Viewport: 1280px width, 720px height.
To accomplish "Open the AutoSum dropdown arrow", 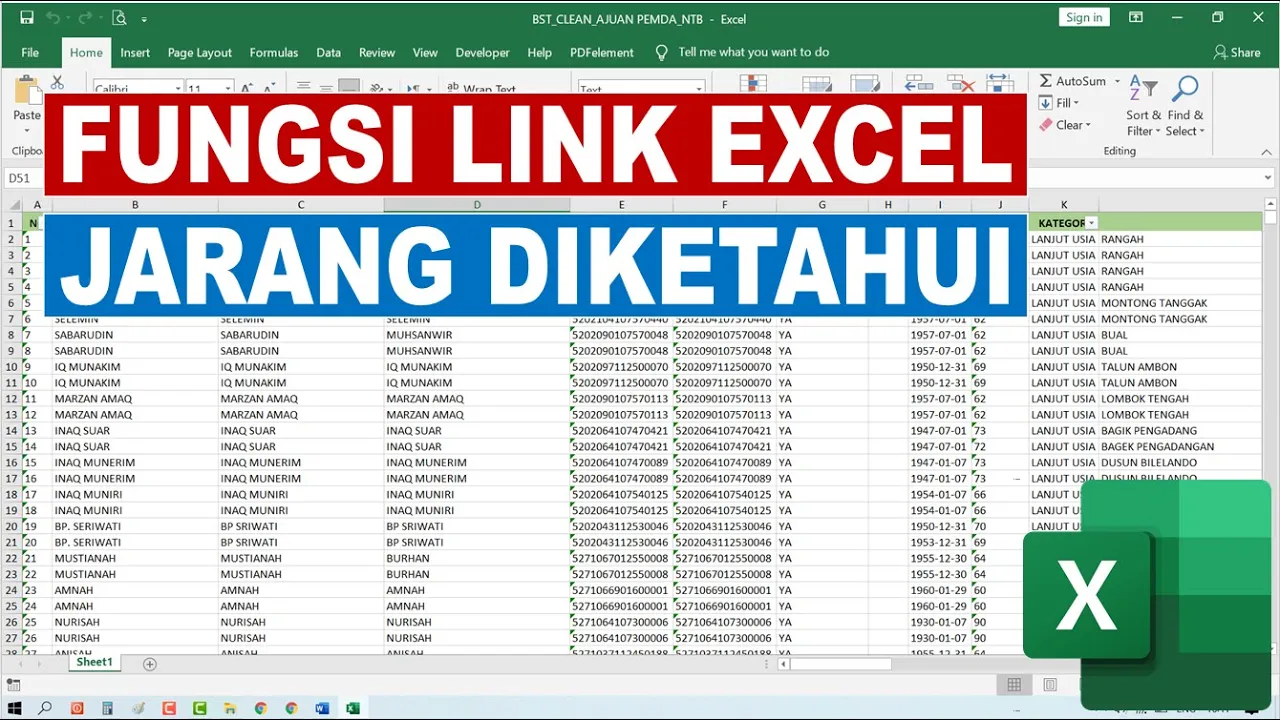I will [1116, 81].
